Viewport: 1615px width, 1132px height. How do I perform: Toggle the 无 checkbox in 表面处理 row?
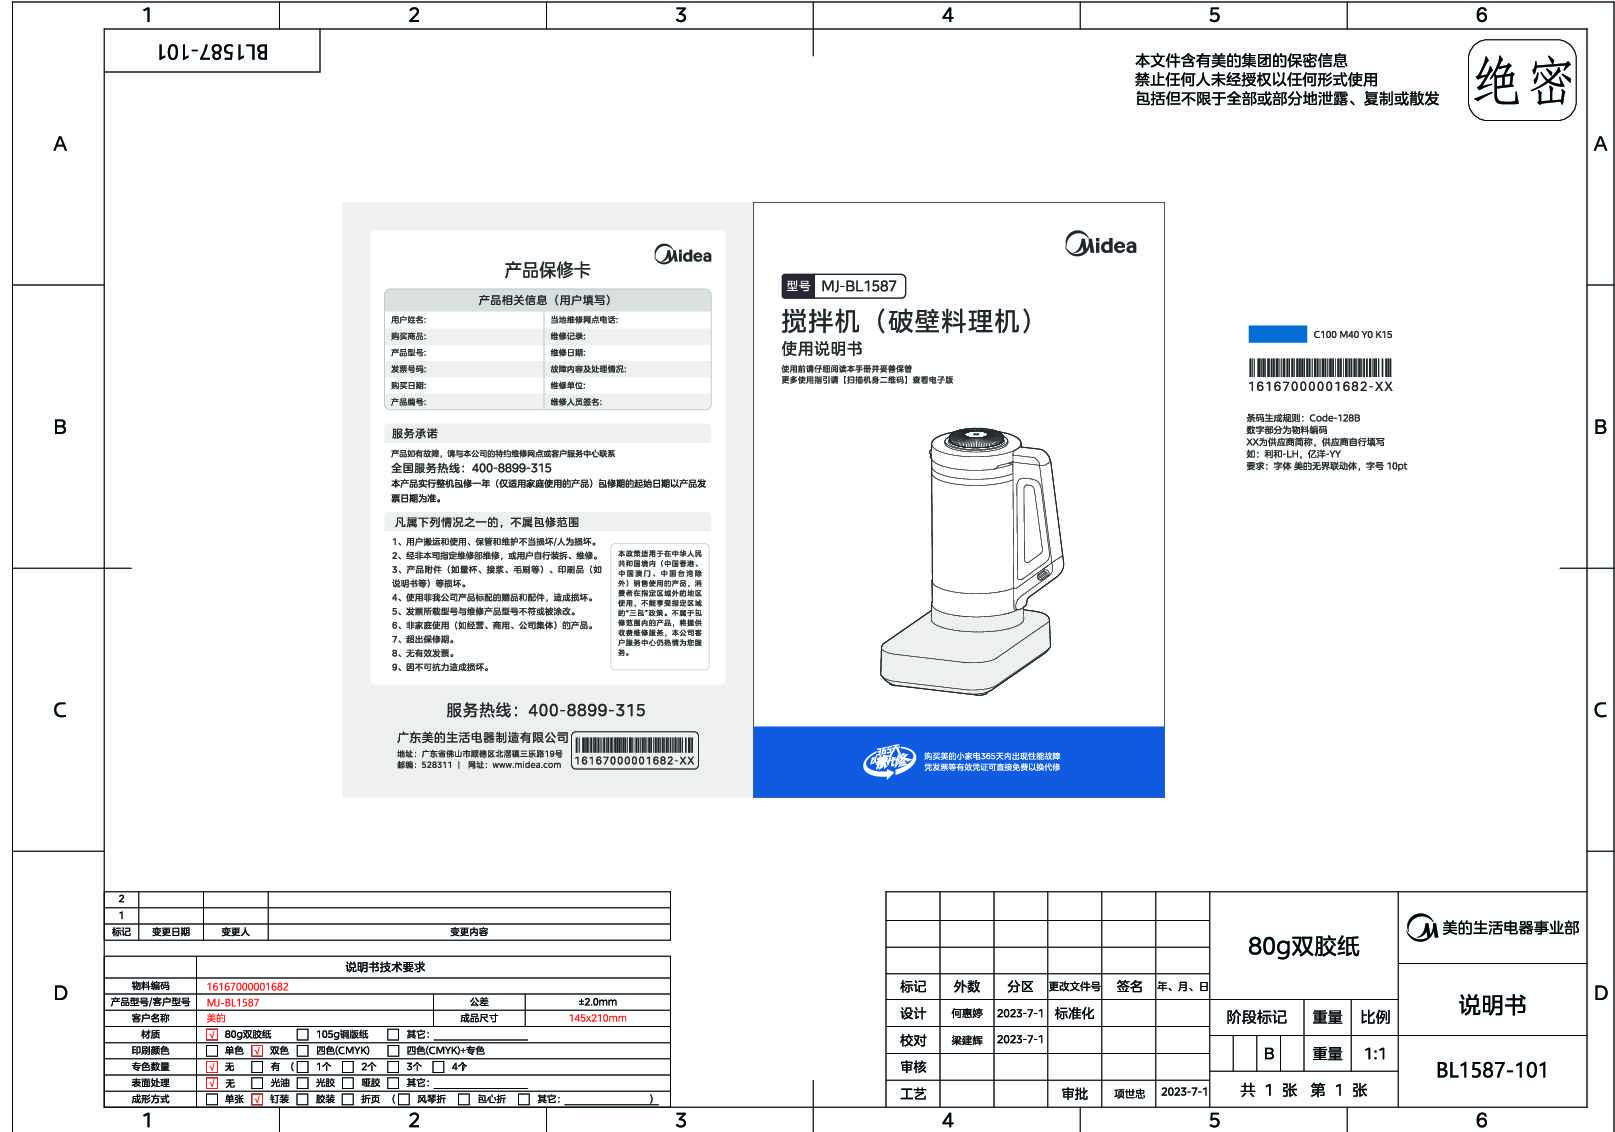(x=212, y=1083)
